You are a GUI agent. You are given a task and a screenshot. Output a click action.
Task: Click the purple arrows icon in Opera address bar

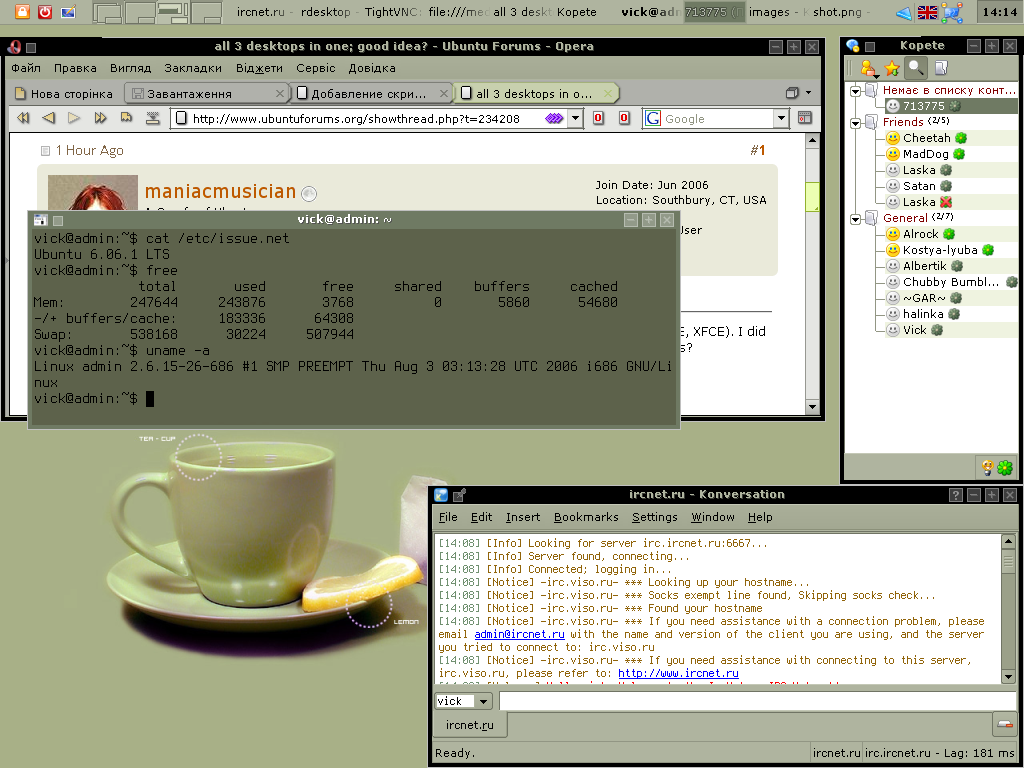pyautogui.click(x=554, y=118)
